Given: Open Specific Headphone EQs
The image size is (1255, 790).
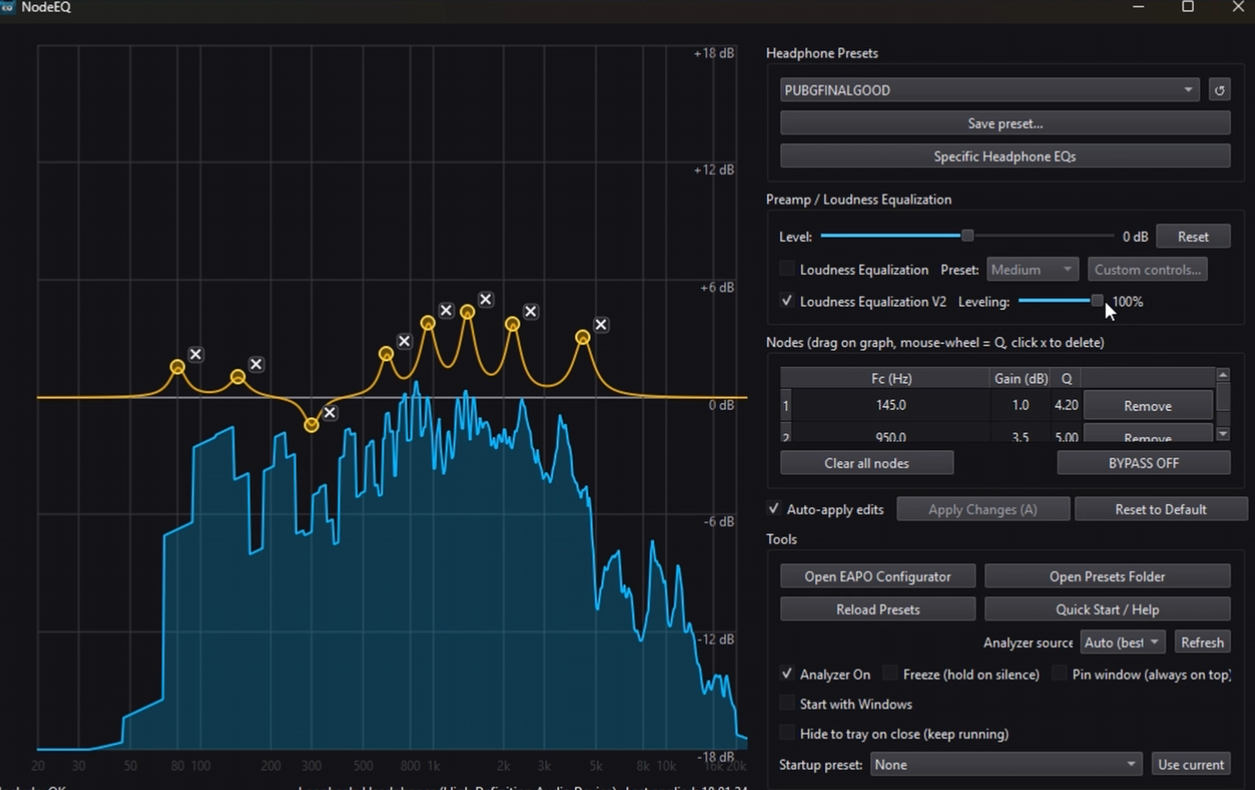Looking at the screenshot, I should (x=1005, y=156).
